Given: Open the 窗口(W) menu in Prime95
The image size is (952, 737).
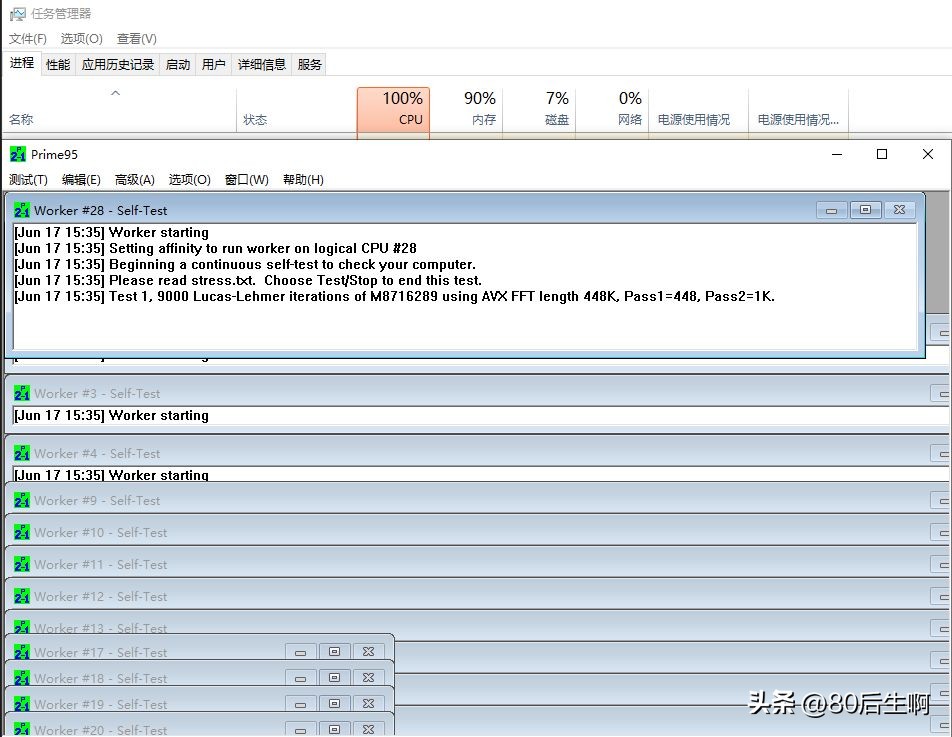Looking at the screenshot, I should [246, 180].
